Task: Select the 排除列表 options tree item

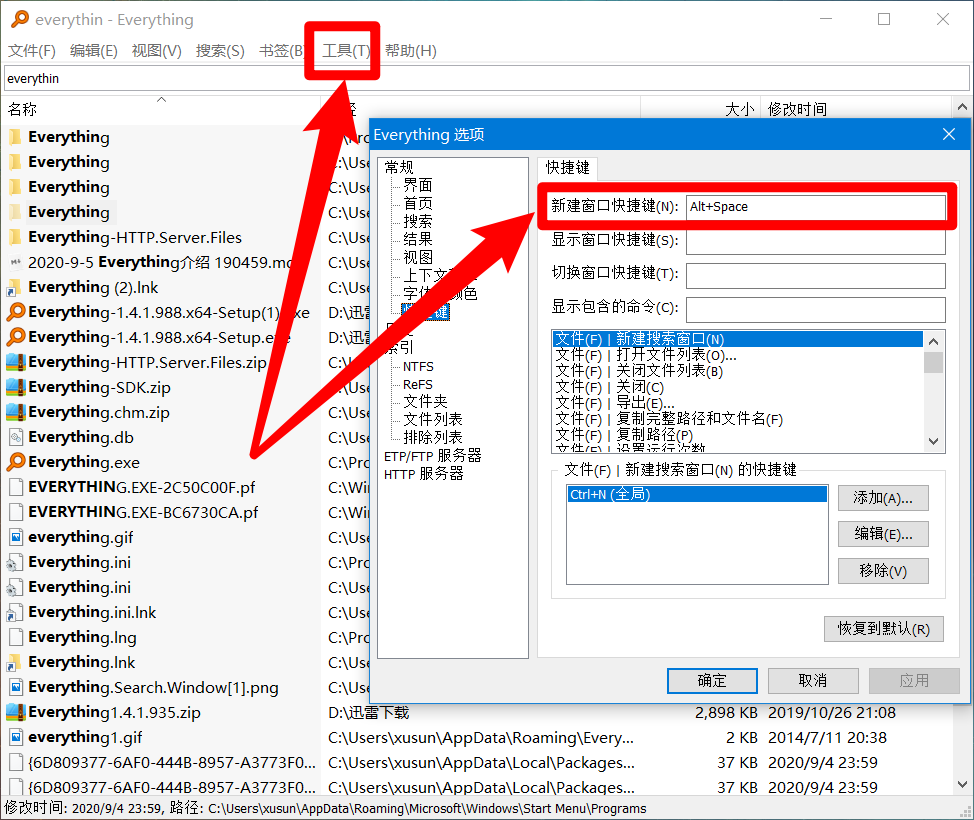Action: click(432, 437)
